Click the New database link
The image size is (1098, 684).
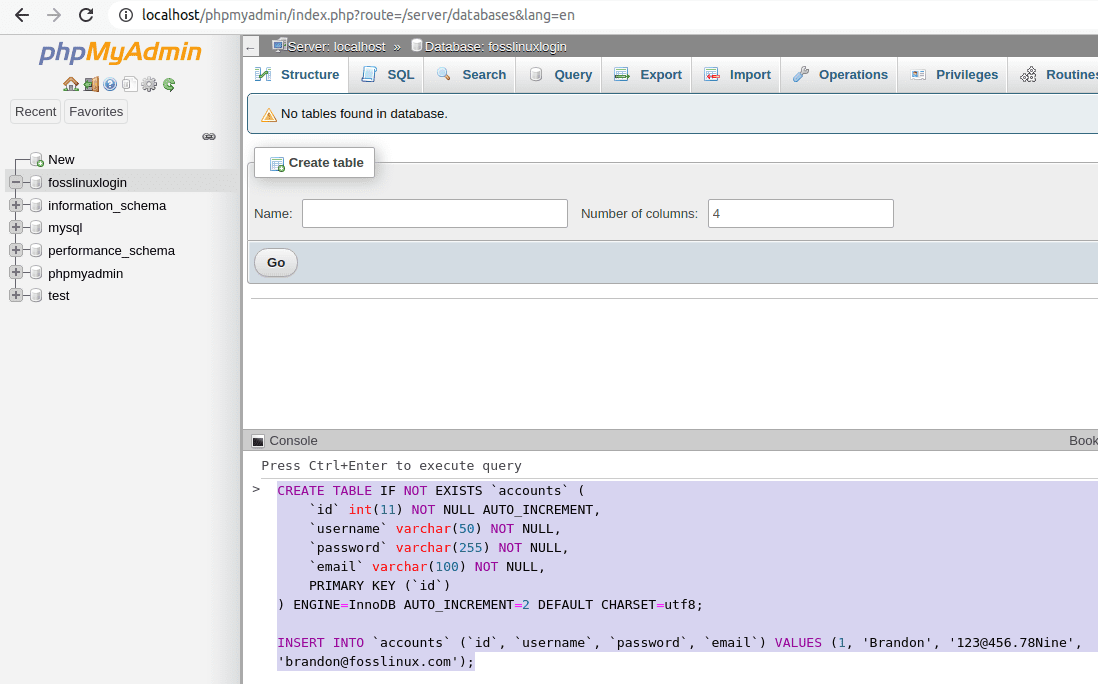tap(62, 160)
